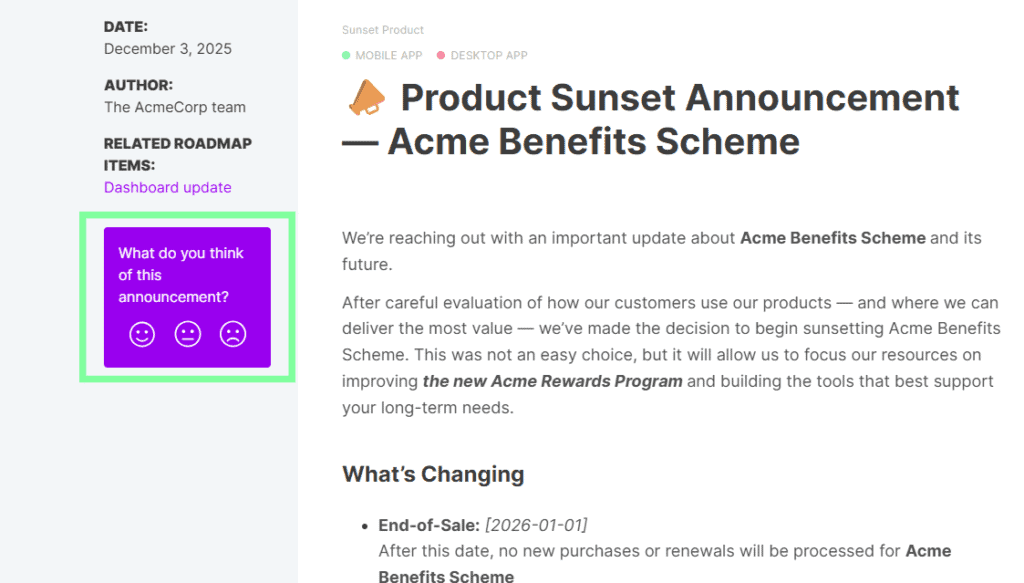Screen dimensions: 1024x583
Task: Click the purple feedback widget question text
Action: [180, 275]
